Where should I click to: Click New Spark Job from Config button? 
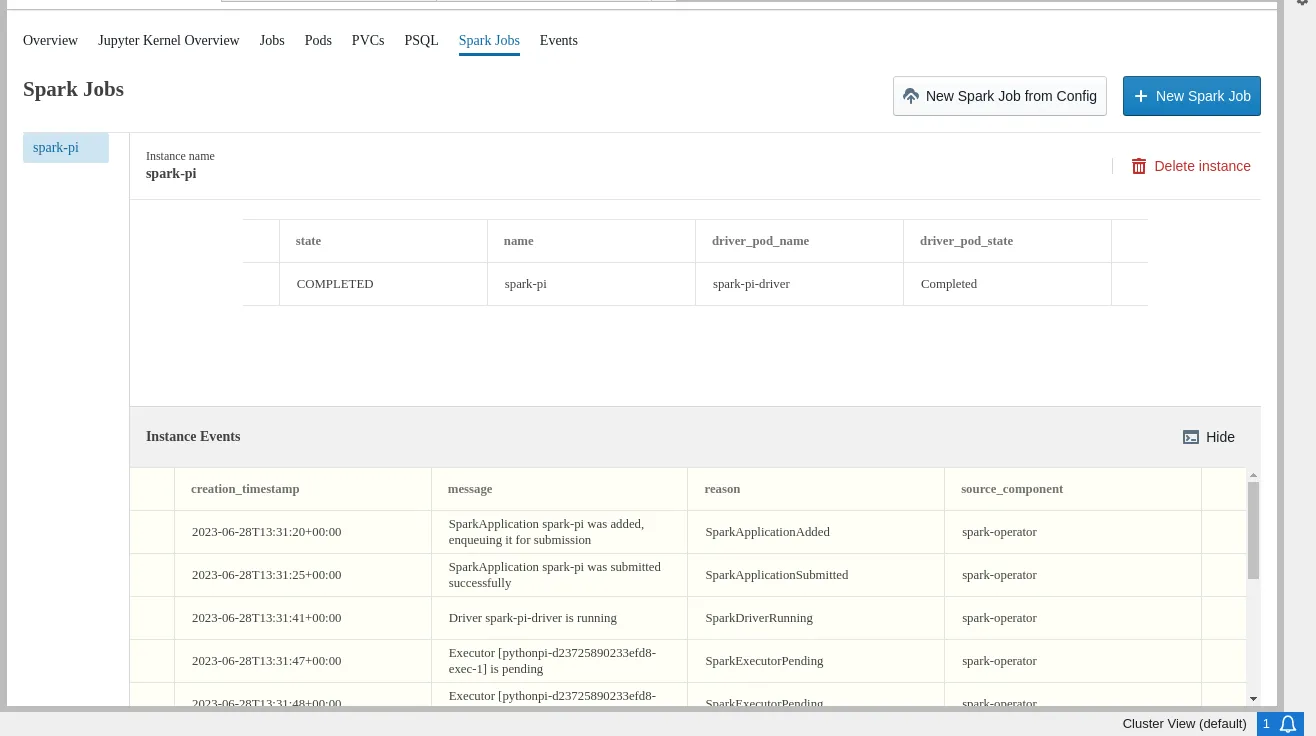pyautogui.click(x=1000, y=96)
